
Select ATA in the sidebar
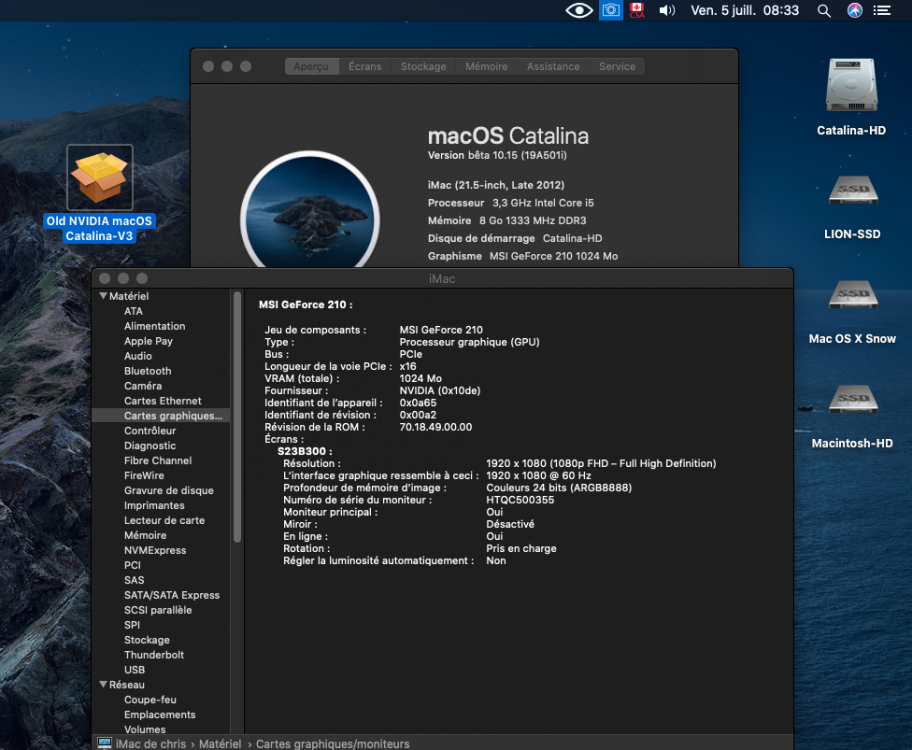(x=133, y=311)
